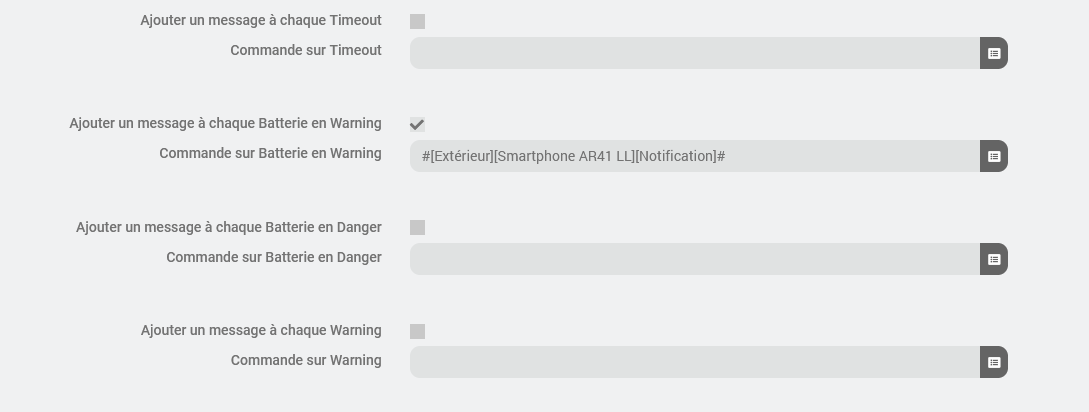The height and width of the screenshot is (412, 1089).
Task: Click the 'Ajouter un message à chaque Timeout' label
Action: pyautogui.click(x=261, y=20)
